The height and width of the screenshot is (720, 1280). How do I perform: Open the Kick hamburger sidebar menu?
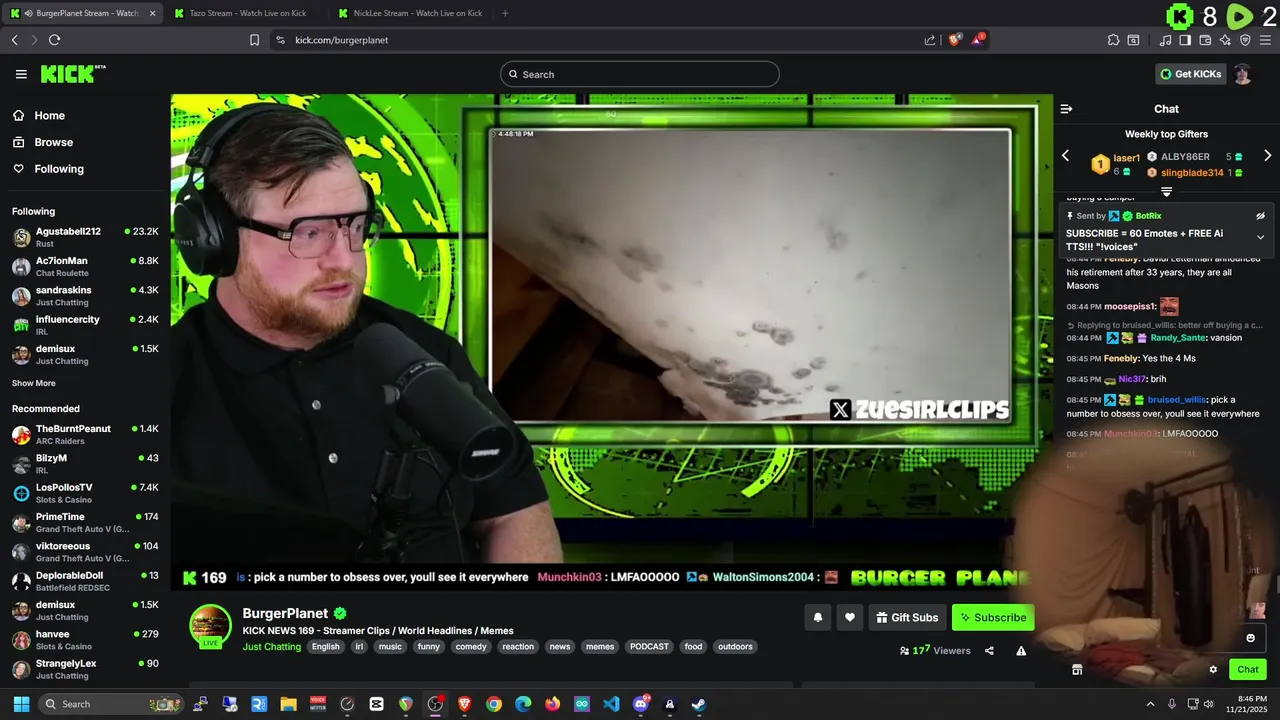(x=21, y=74)
